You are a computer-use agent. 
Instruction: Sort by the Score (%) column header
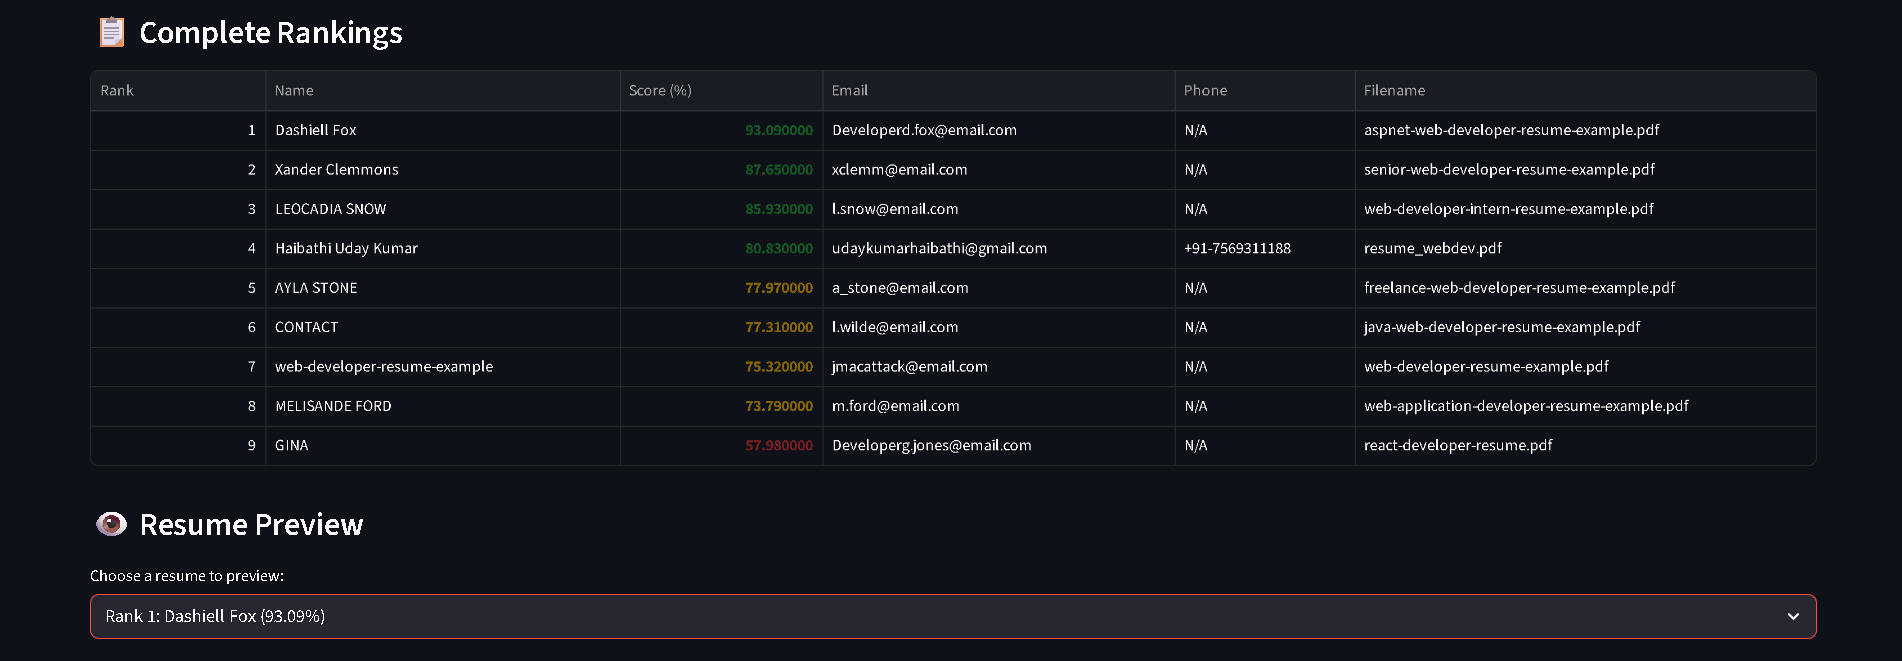pos(721,91)
